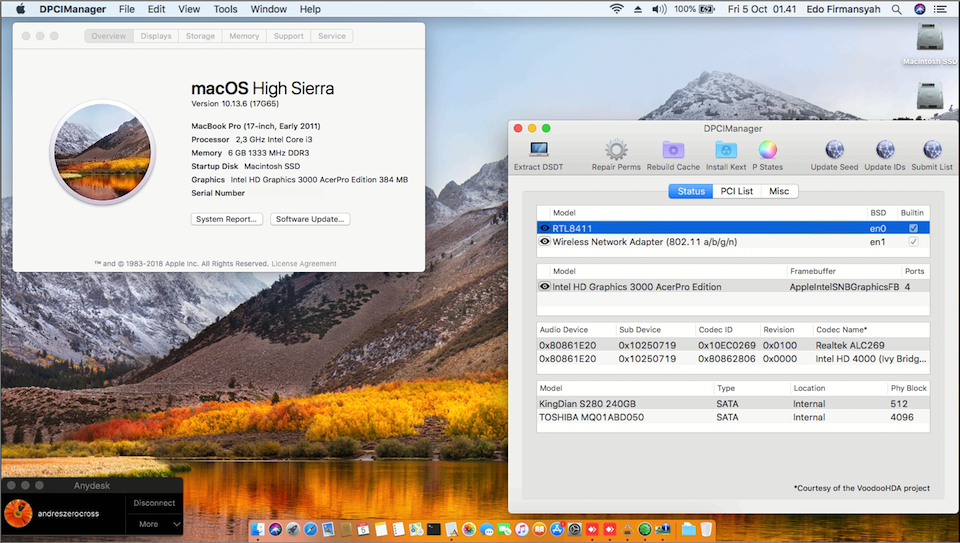The image size is (960, 543).
Task: Open System Preferences from the Dock
Action: pyautogui.click(x=574, y=529)
